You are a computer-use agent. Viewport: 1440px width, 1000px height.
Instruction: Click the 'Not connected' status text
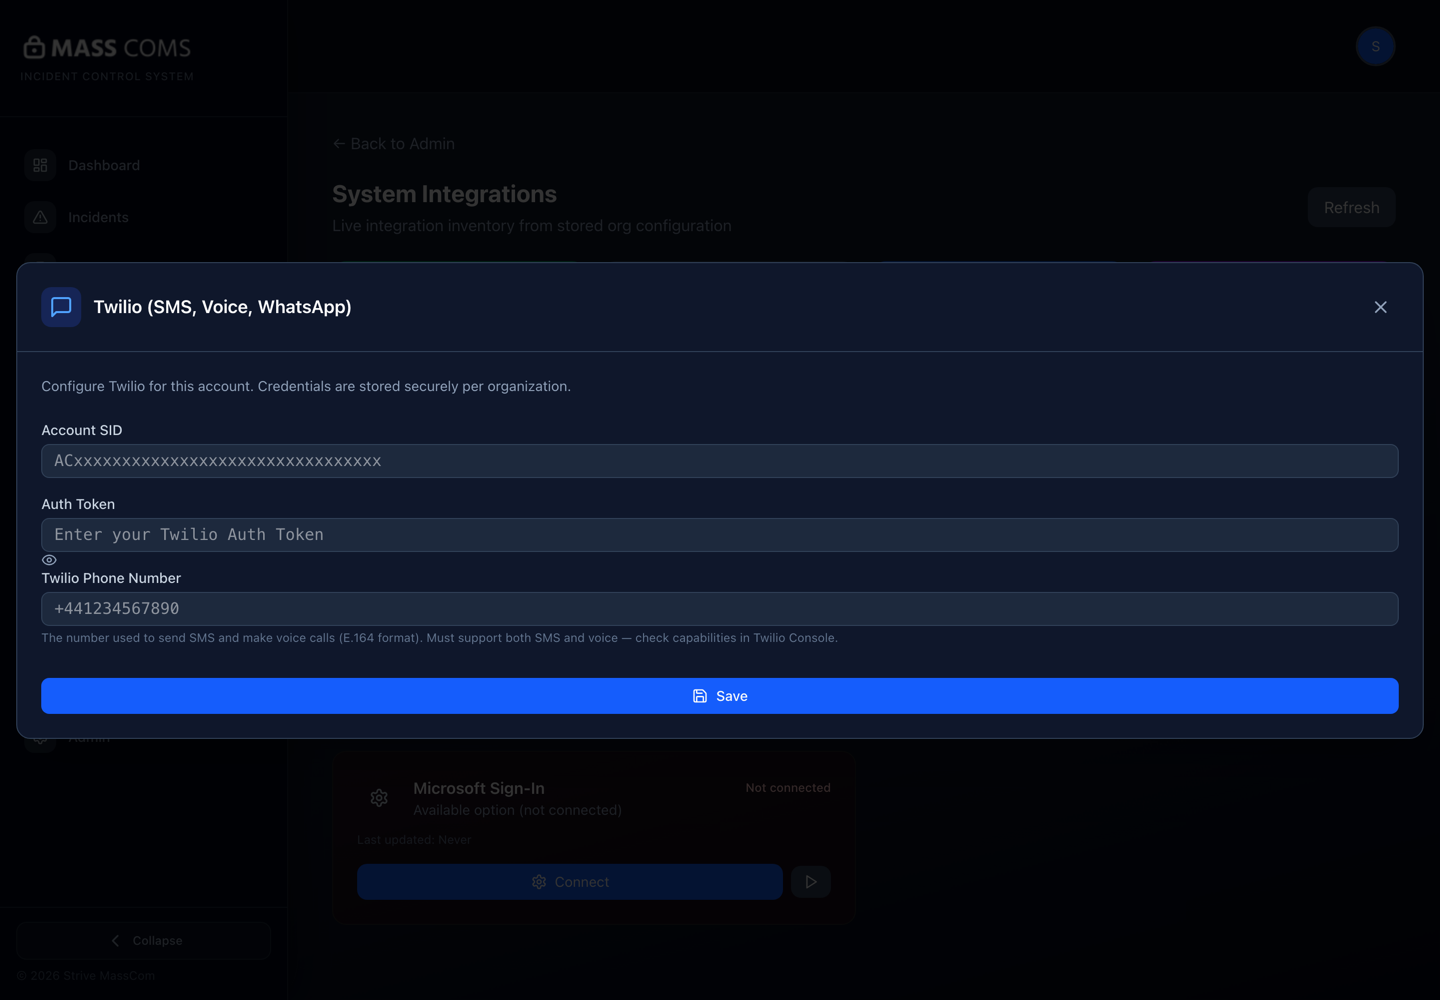click(x=788, y=788)
